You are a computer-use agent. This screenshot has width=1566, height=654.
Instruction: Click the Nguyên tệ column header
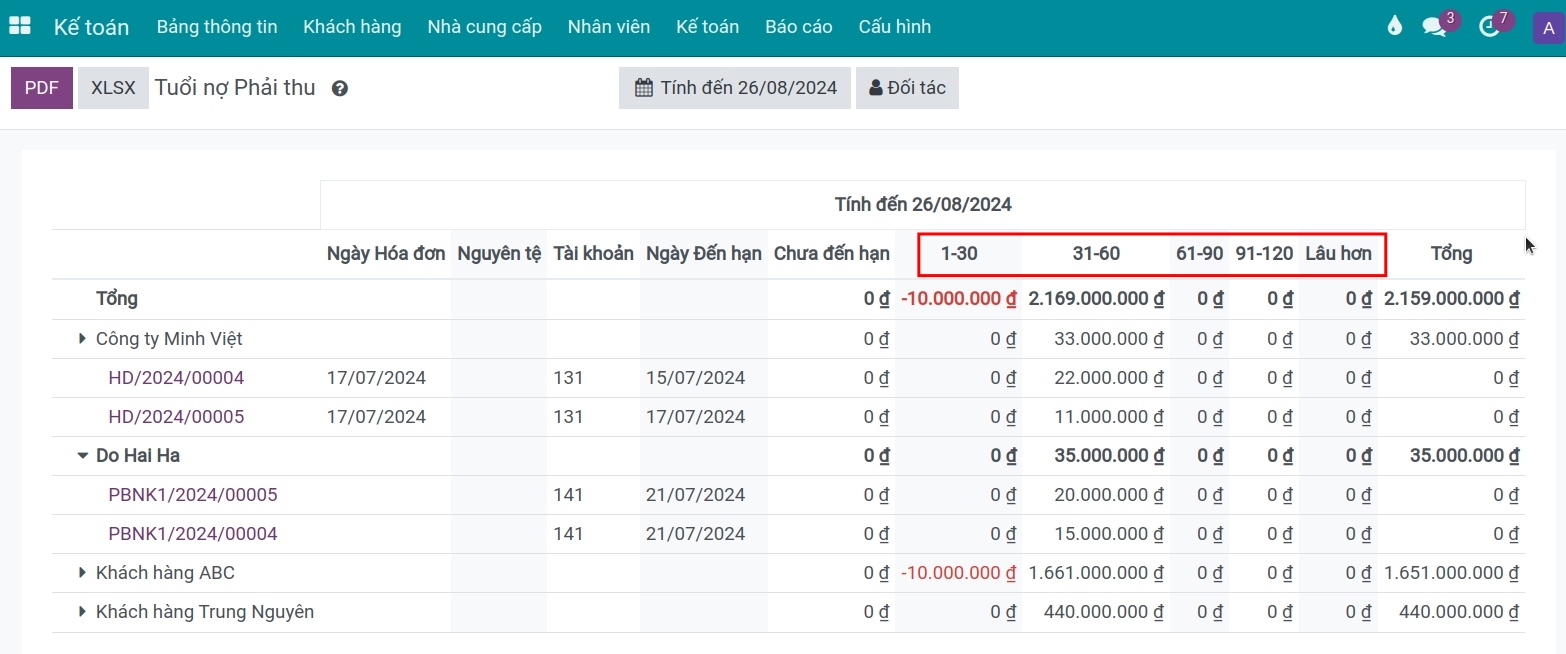click(x=499, y=254)
